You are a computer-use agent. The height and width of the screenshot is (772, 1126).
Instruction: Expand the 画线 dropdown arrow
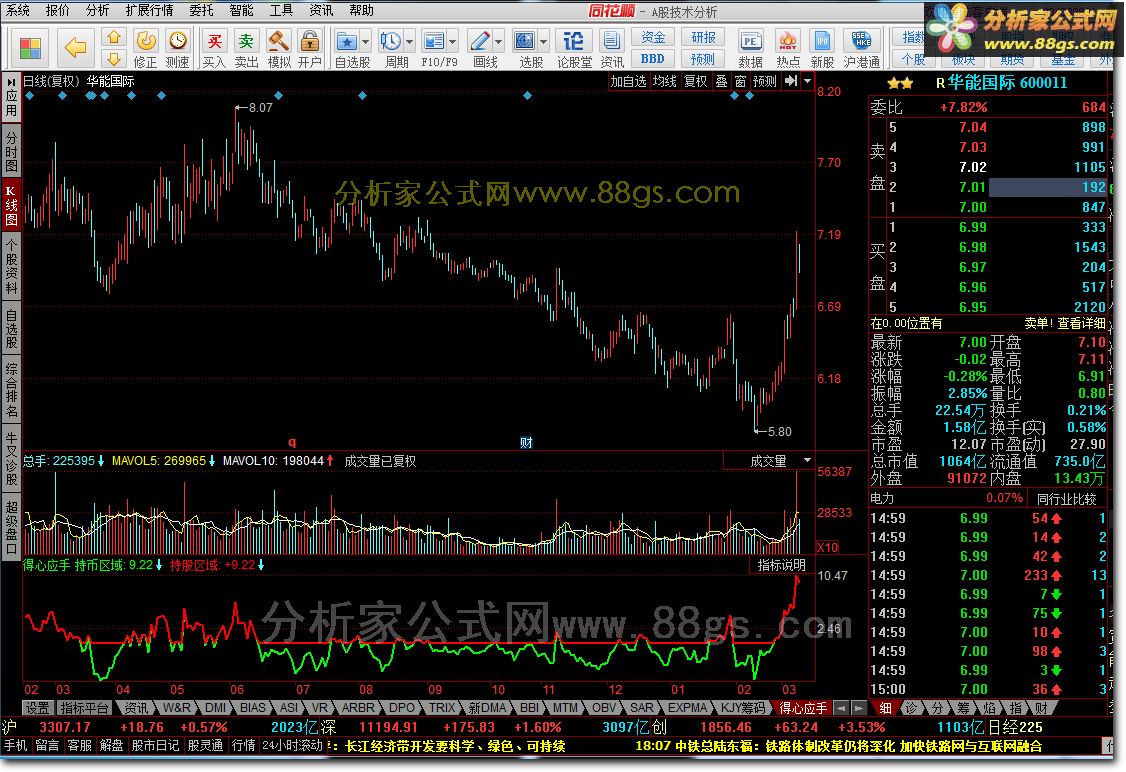click(498, 41)
